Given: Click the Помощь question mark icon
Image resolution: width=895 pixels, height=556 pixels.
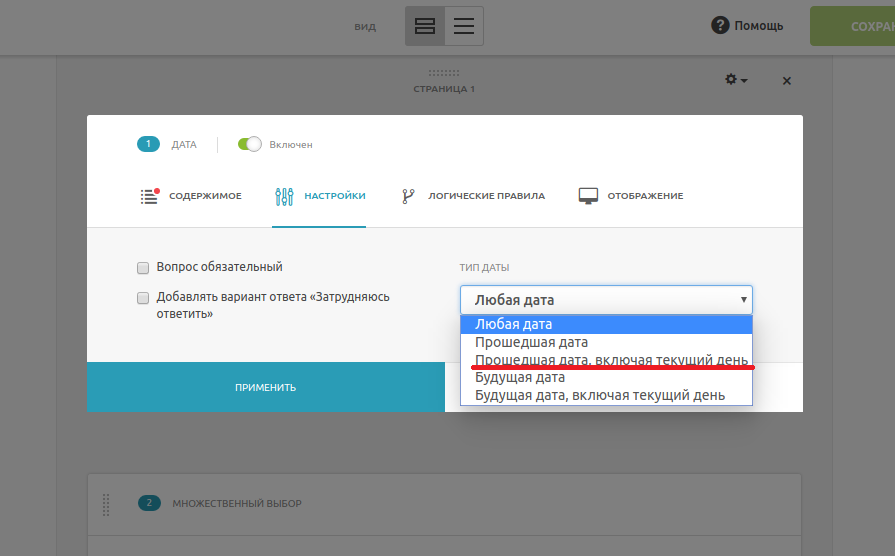Looking at the screenshot, I should point(720,26).
